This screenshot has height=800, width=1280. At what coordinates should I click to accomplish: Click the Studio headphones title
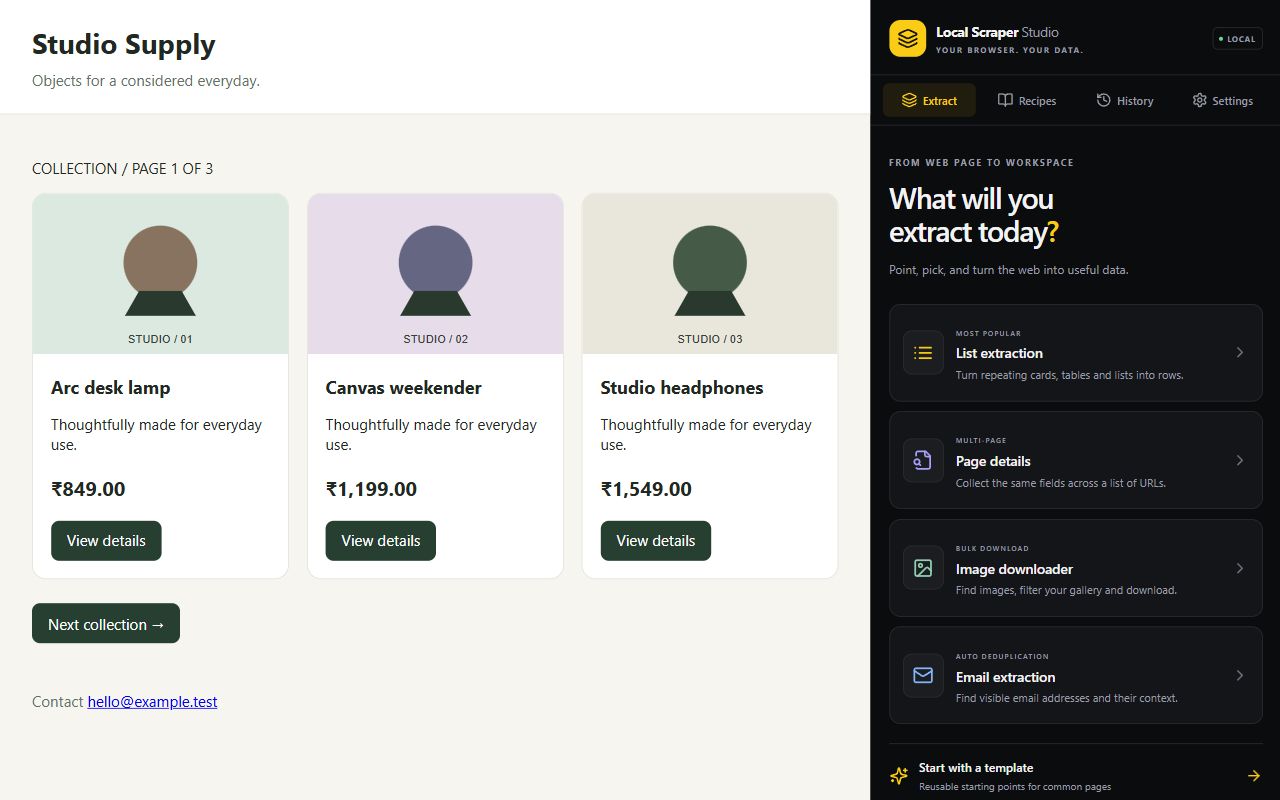(x=682, y=388)
